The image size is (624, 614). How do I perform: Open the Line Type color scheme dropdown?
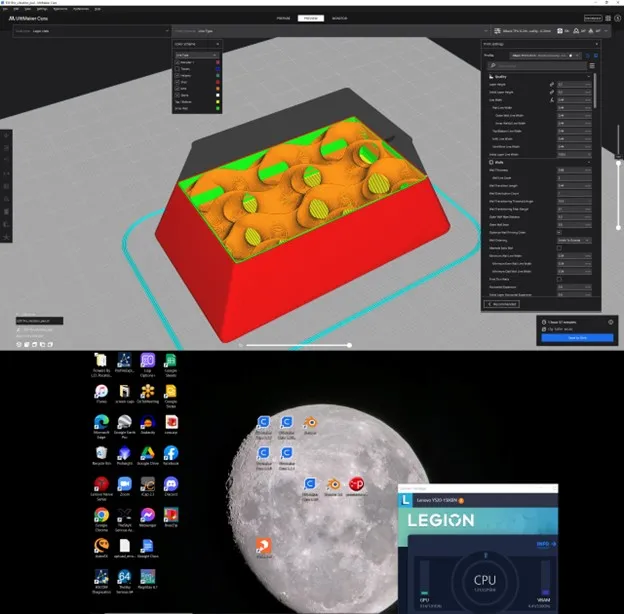(197, 55)
